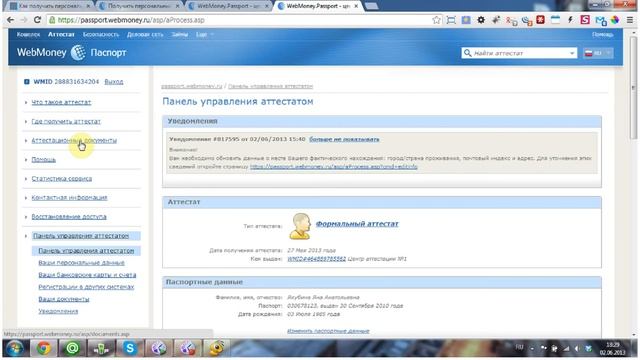The width and height of the screenshot is (640, 360).
Task: Open the Аттестат menu item
Action: 61,35
